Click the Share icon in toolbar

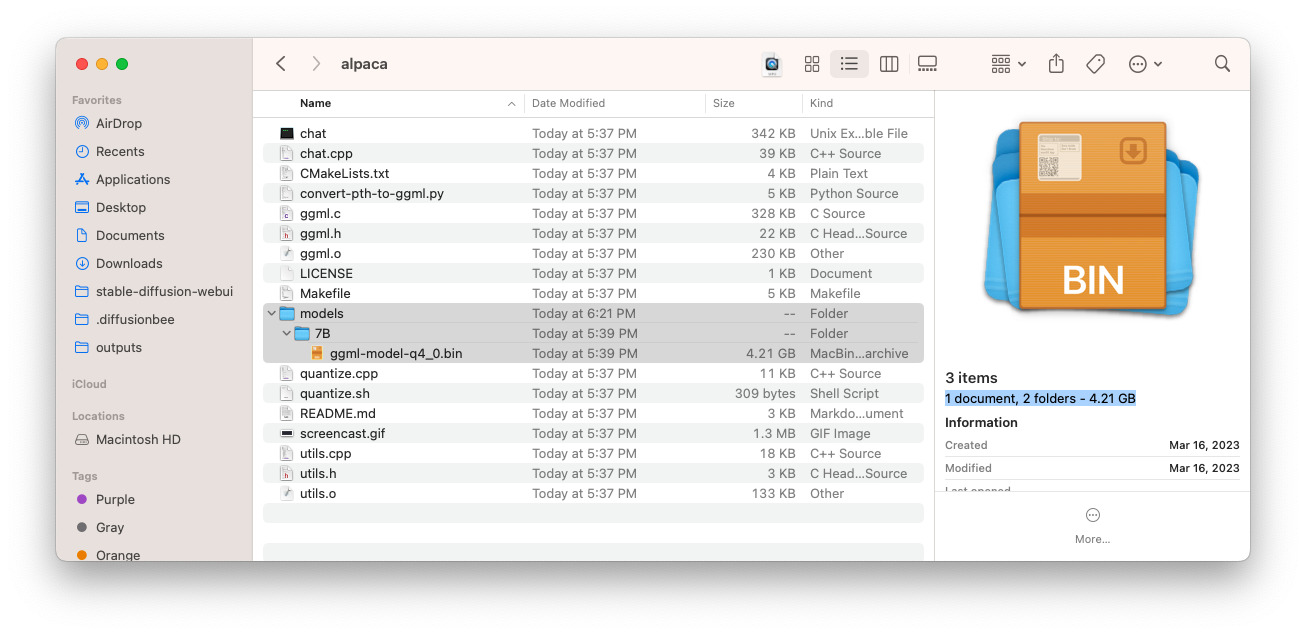point(1056,64)
